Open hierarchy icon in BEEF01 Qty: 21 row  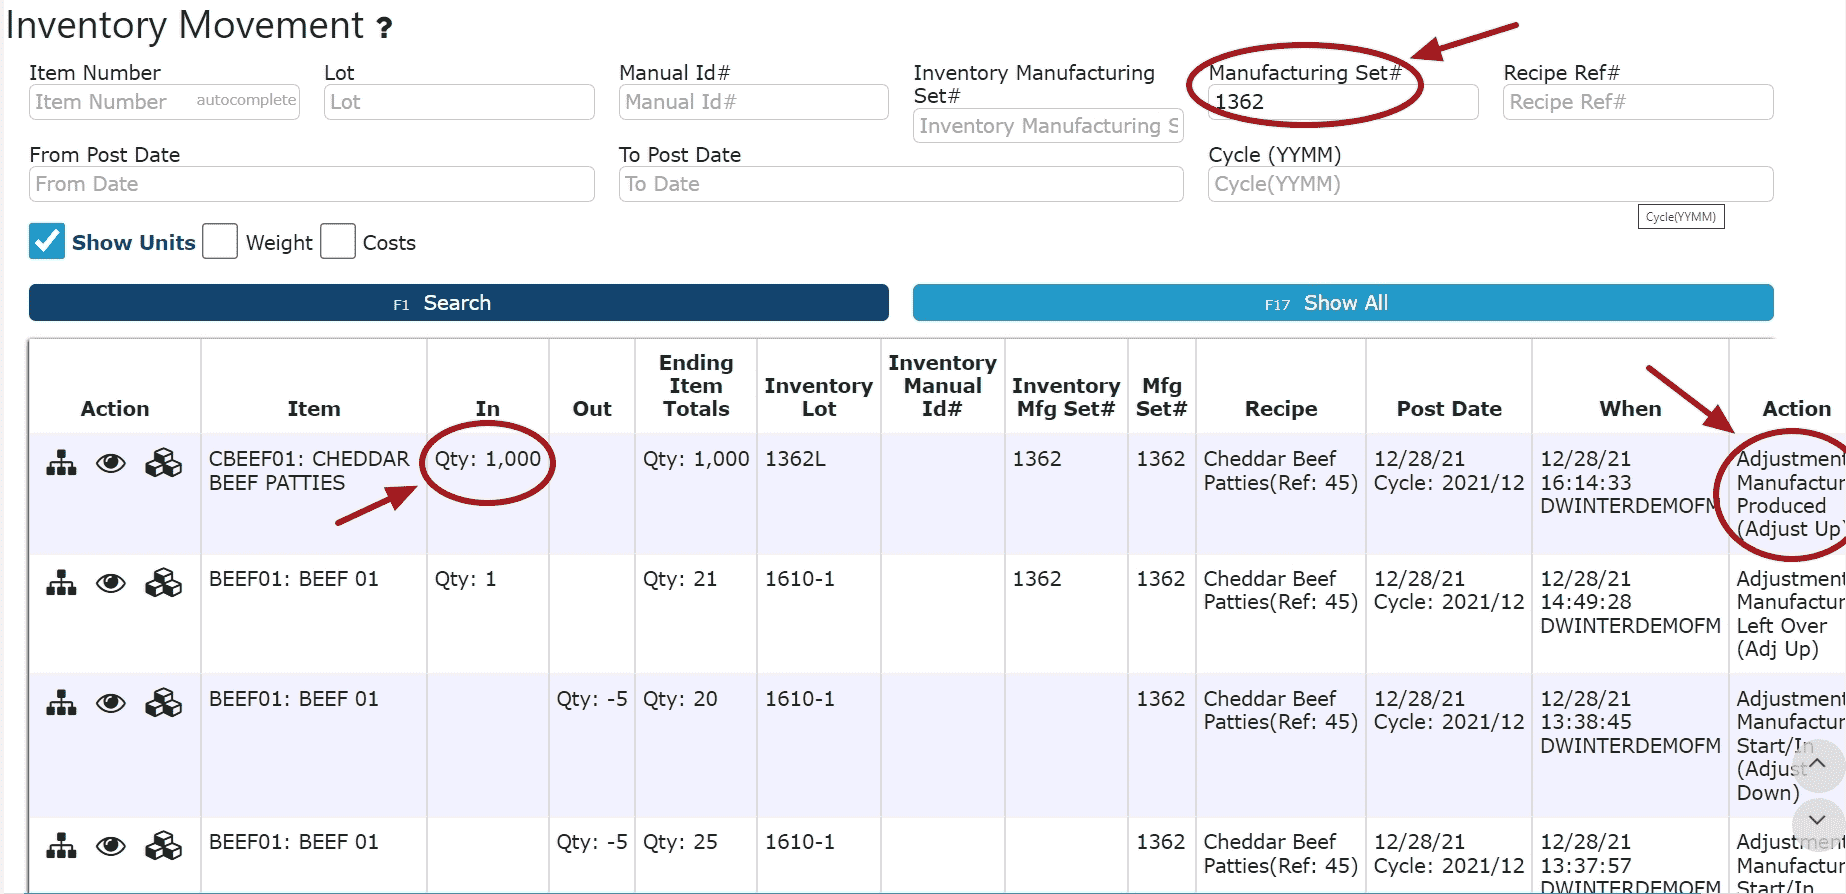[x=61, y=583]
